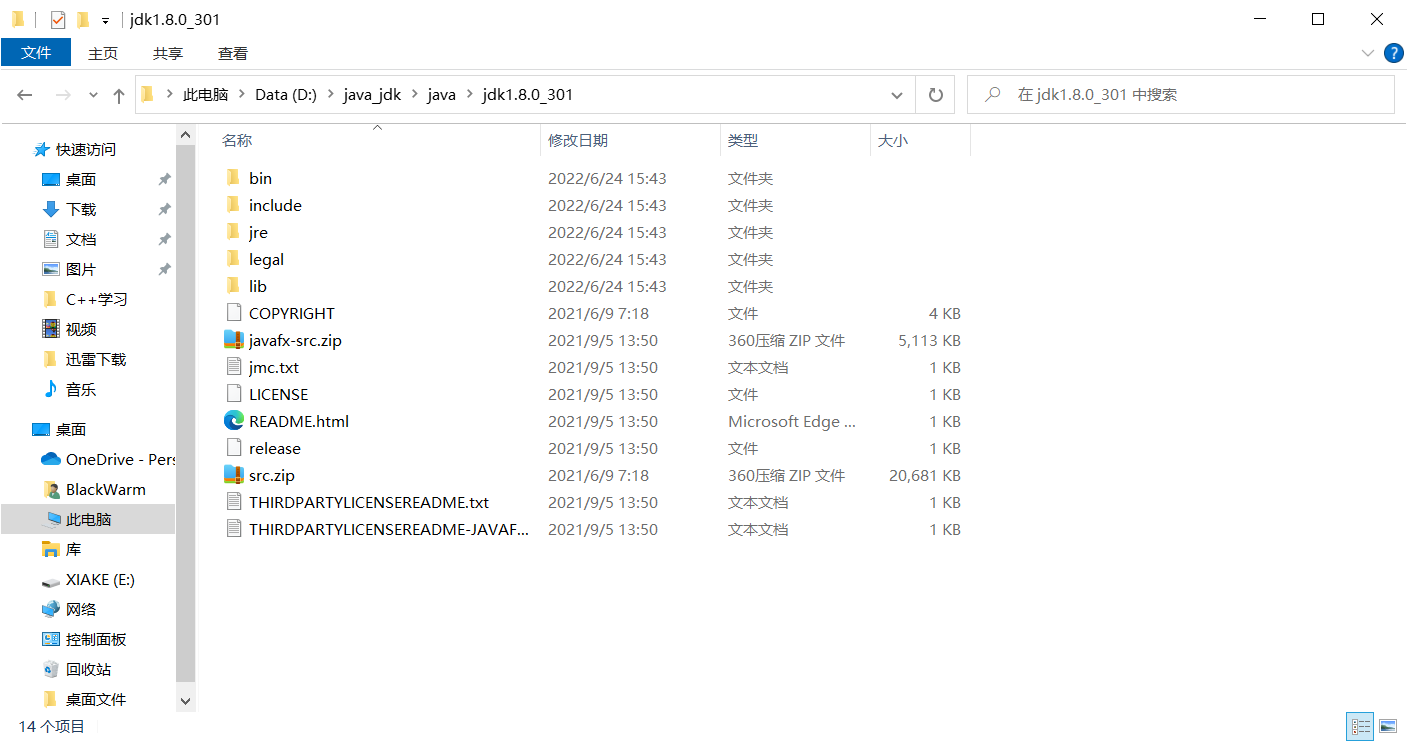The width and height of the screenshot is (1408, 742).
Task: Switch to details view layout icon
Action: click(x=1360, y=726)
